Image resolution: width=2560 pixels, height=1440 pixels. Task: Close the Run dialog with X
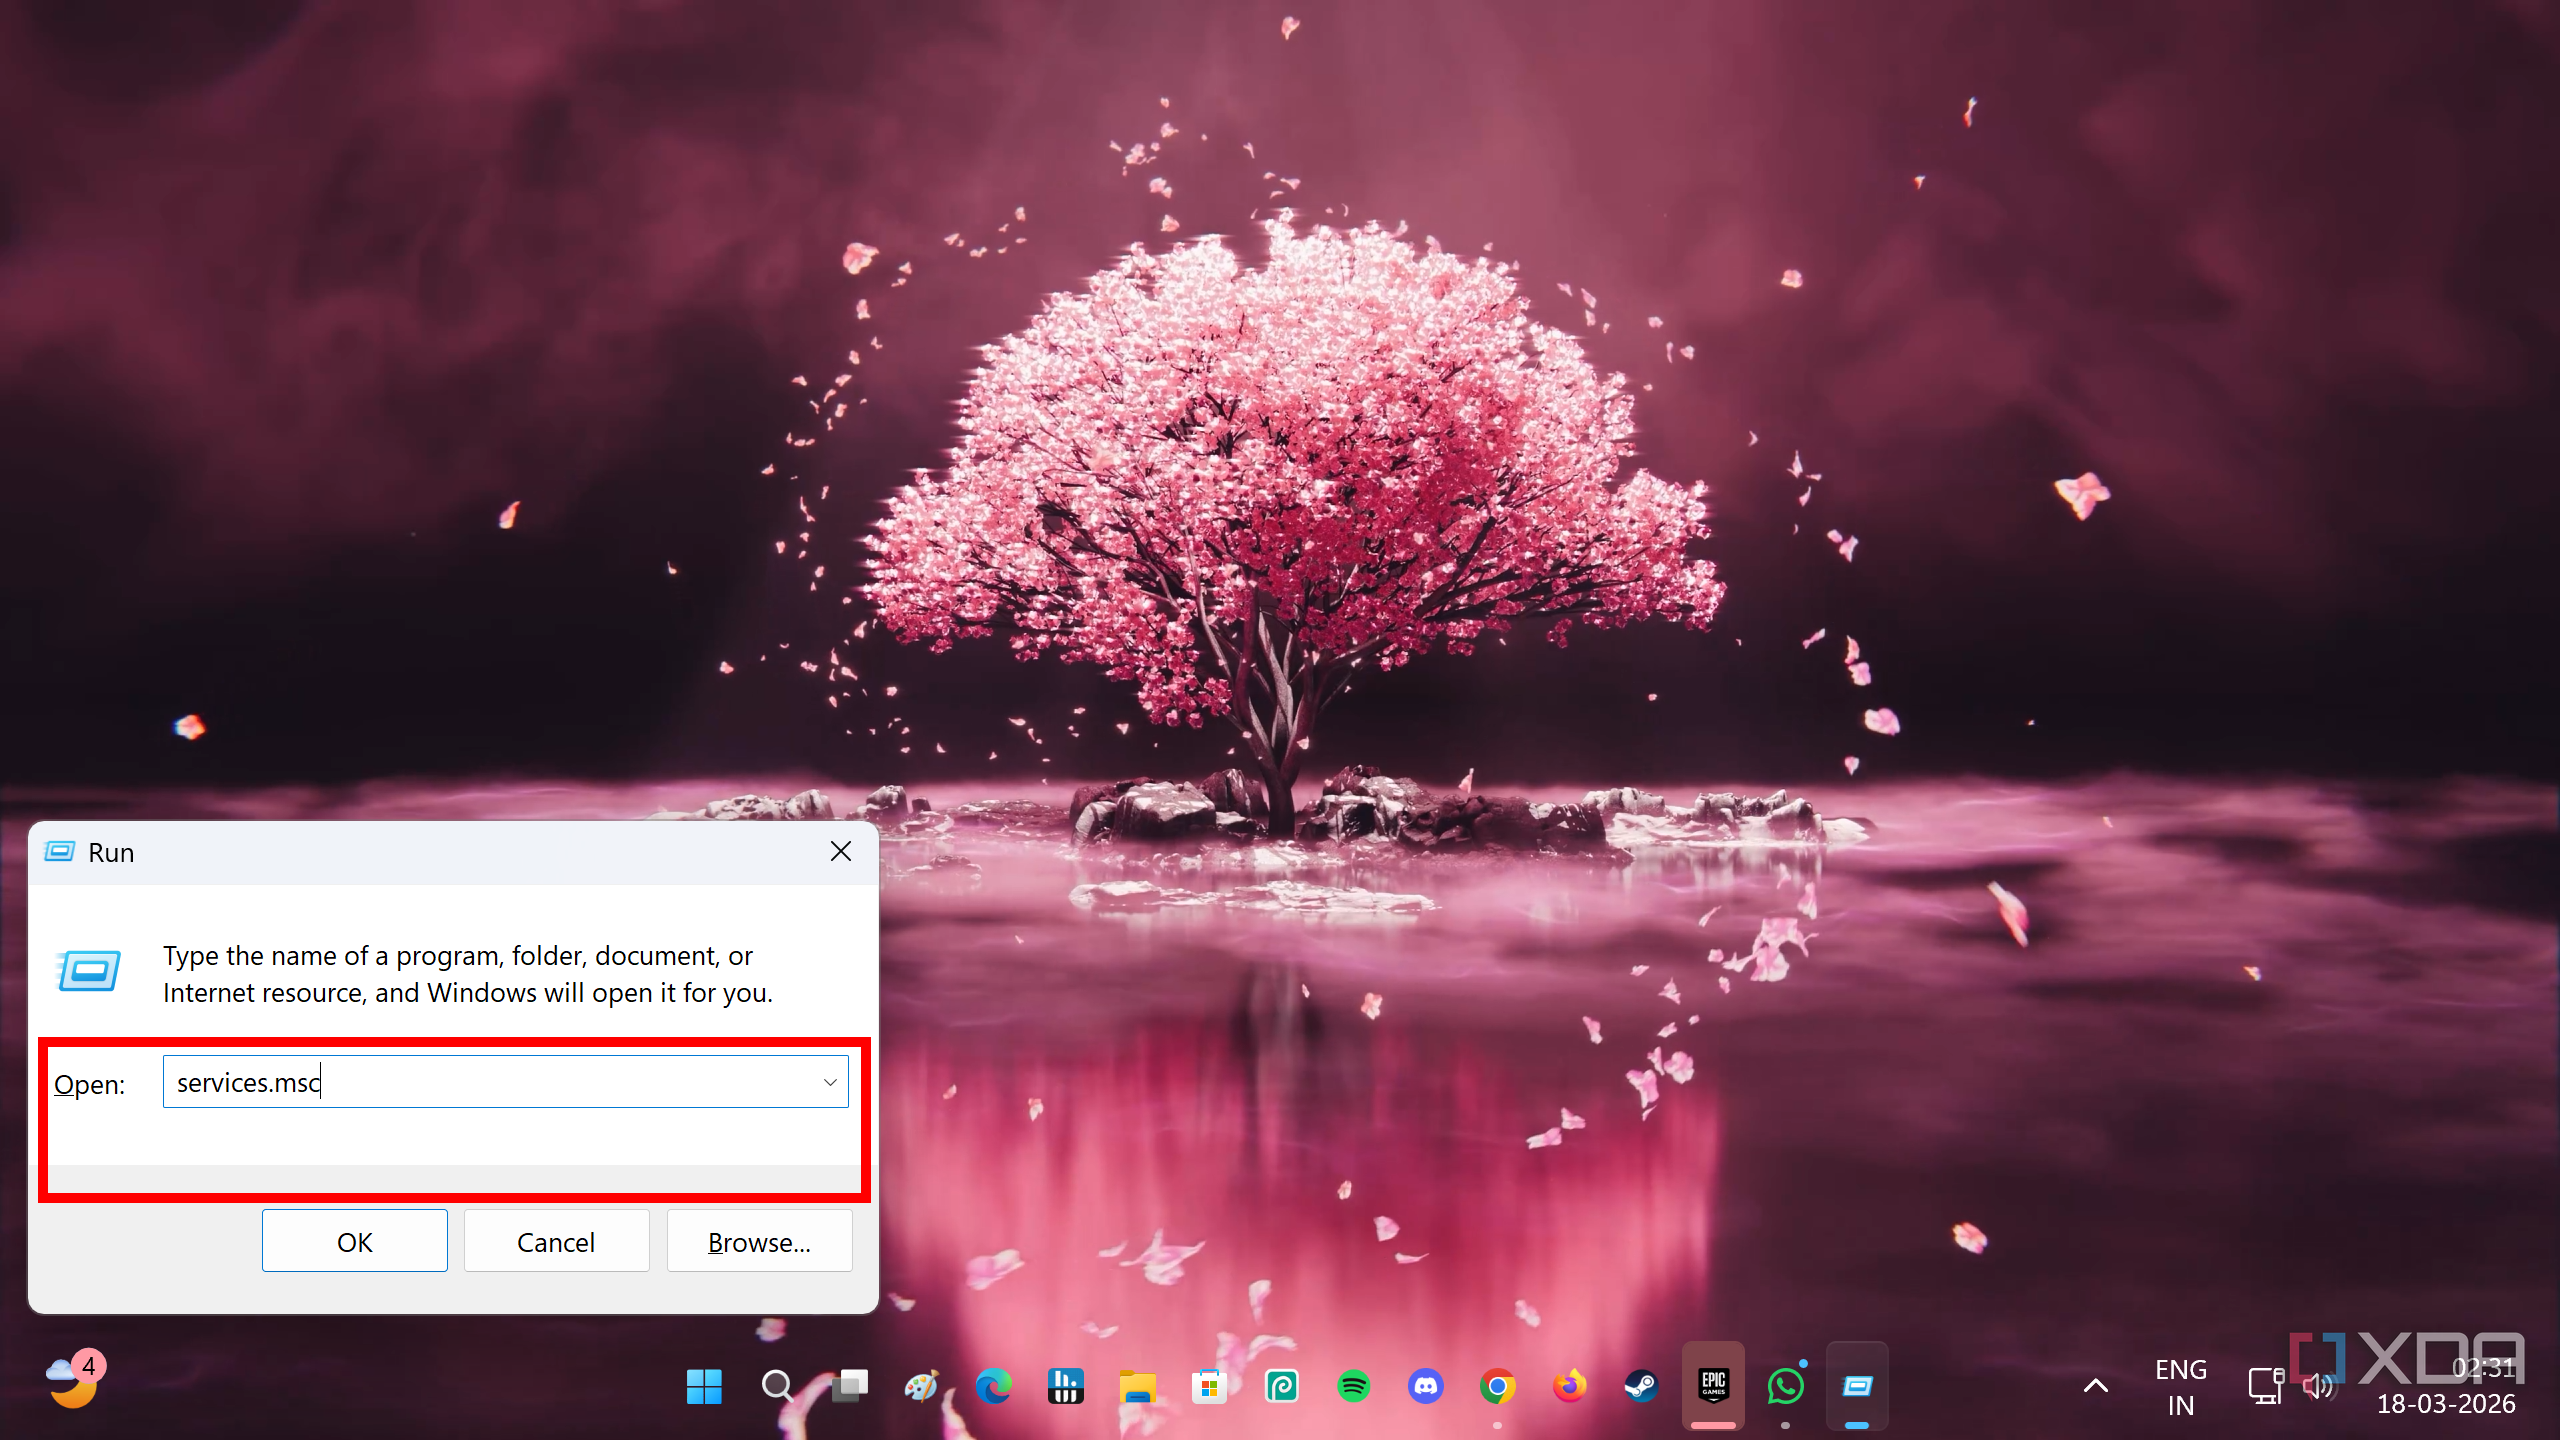click(841, 851)
